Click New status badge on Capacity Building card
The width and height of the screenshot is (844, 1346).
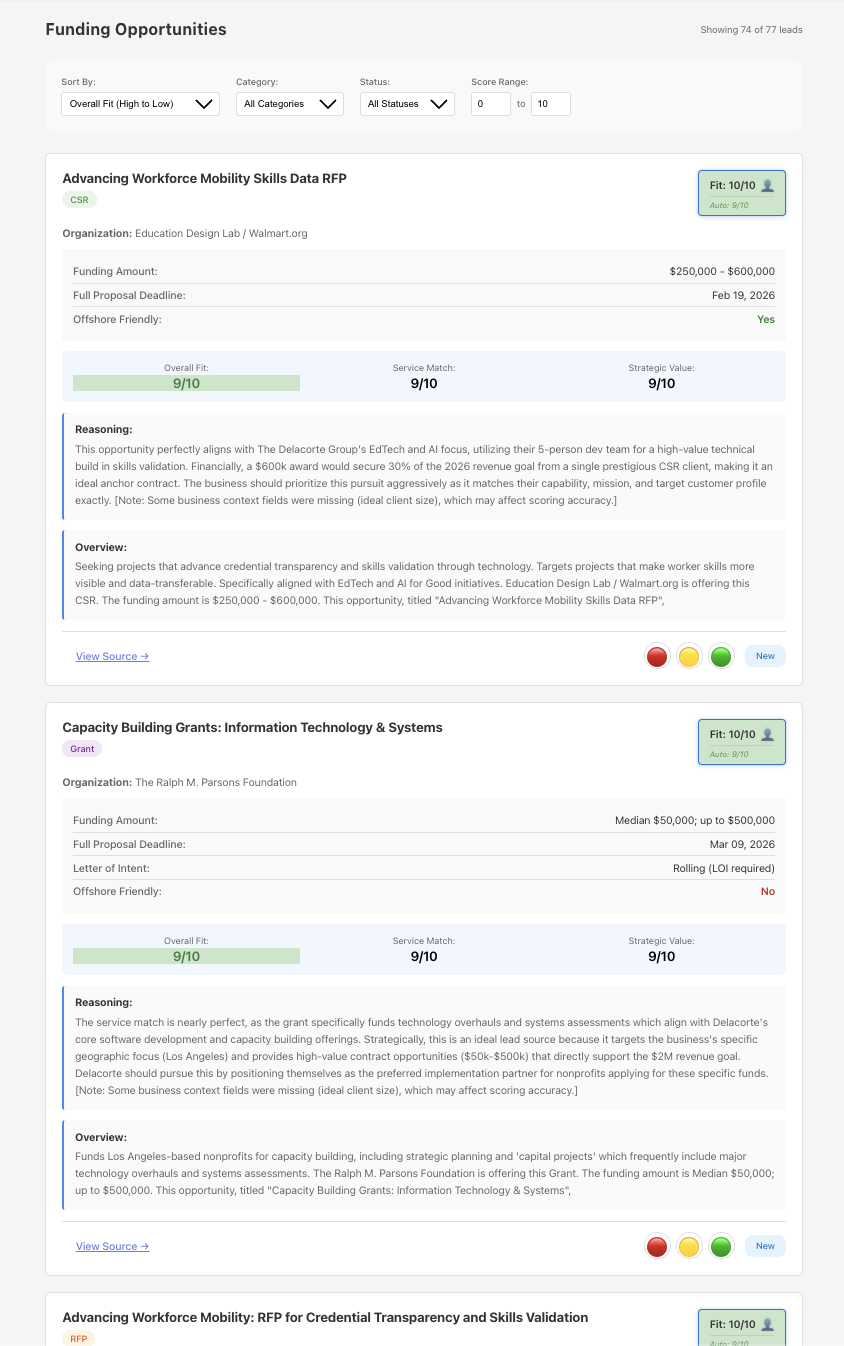[765, 1246]
